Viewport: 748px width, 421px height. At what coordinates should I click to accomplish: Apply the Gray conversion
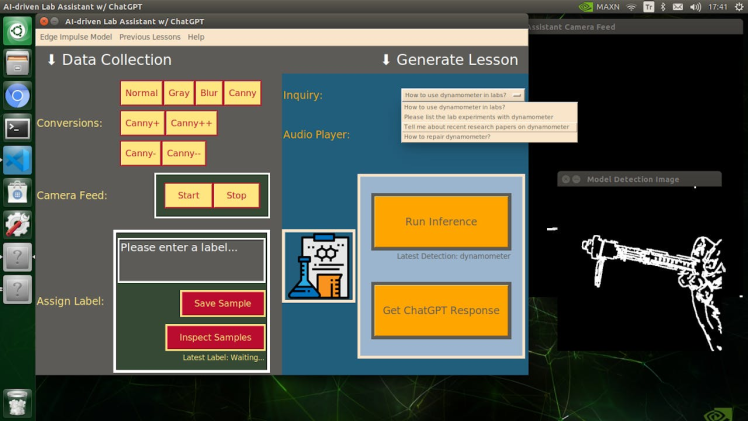click(179, 93)
